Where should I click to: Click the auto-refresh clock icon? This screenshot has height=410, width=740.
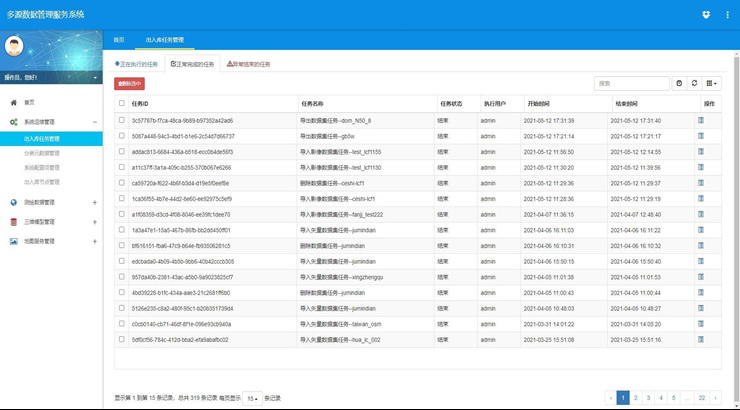click(680, 84)
